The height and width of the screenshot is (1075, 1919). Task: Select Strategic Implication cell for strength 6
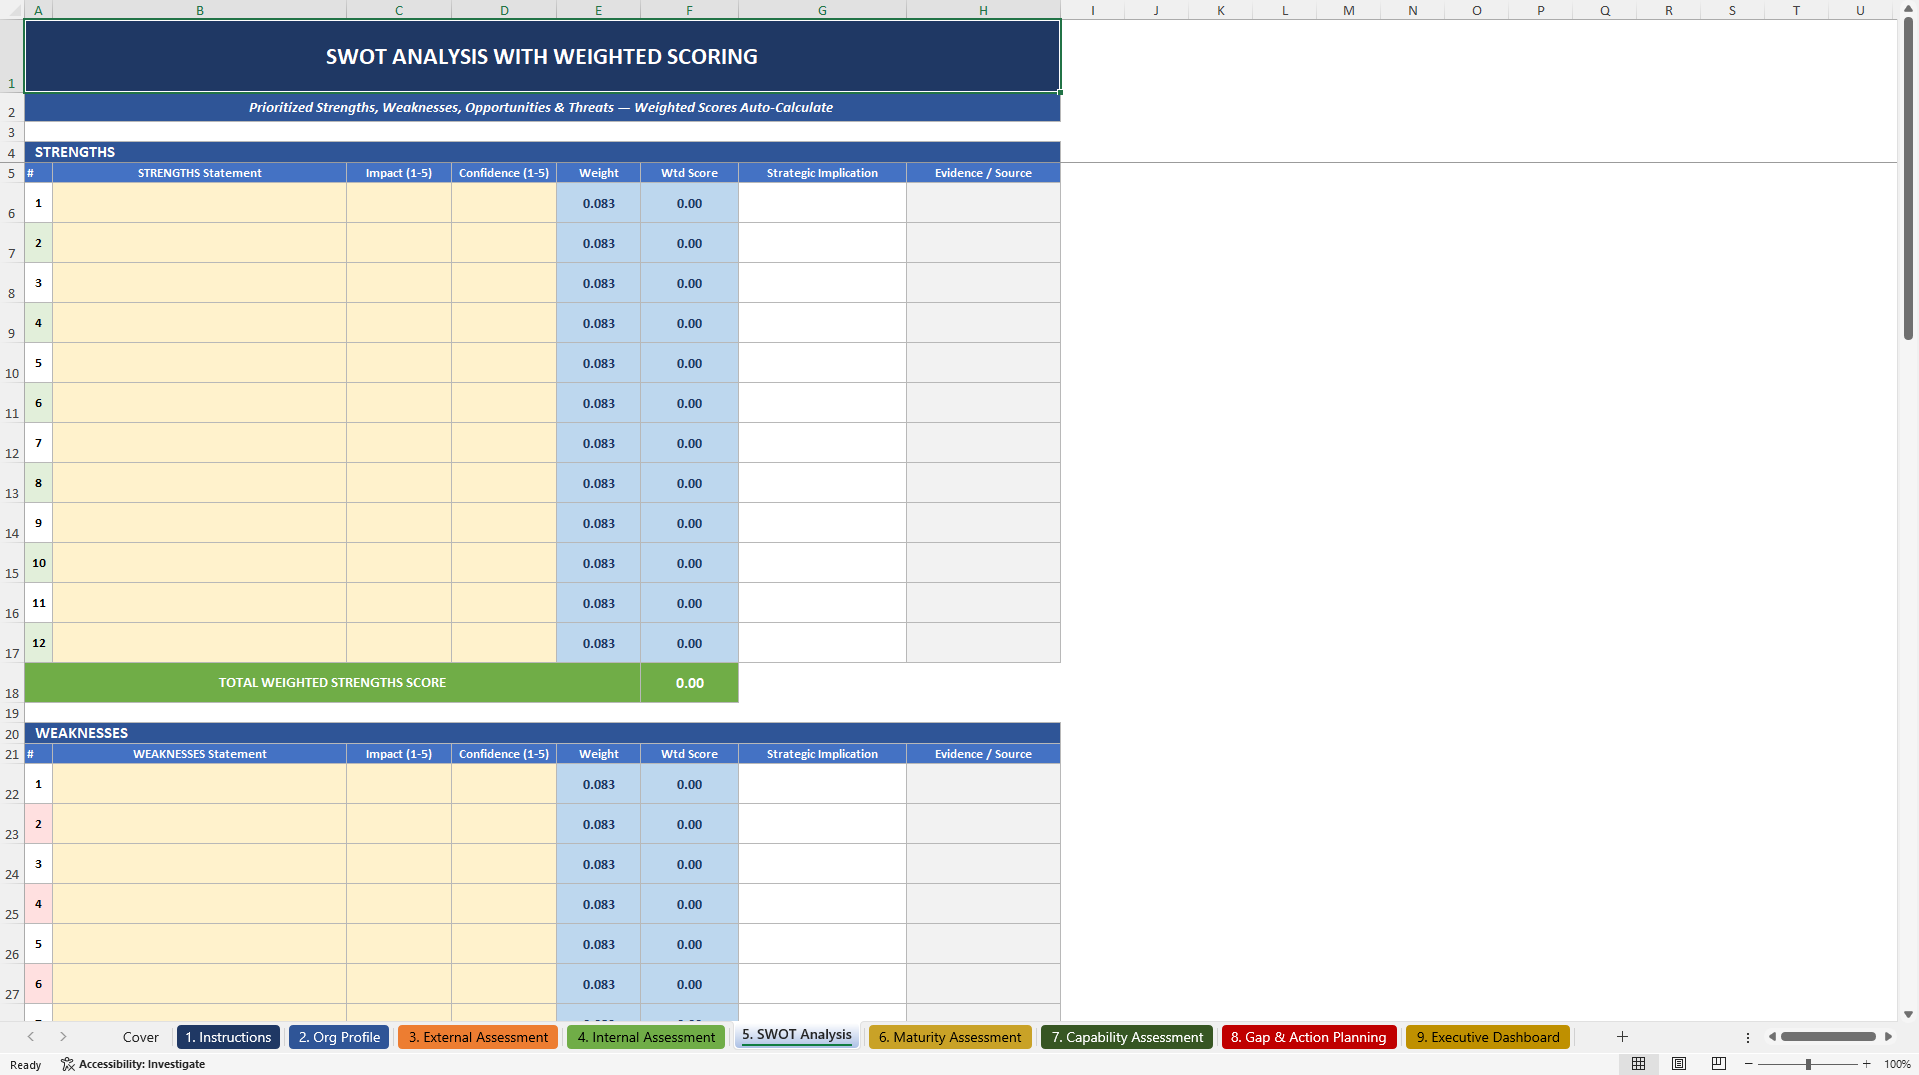point(823,403)
